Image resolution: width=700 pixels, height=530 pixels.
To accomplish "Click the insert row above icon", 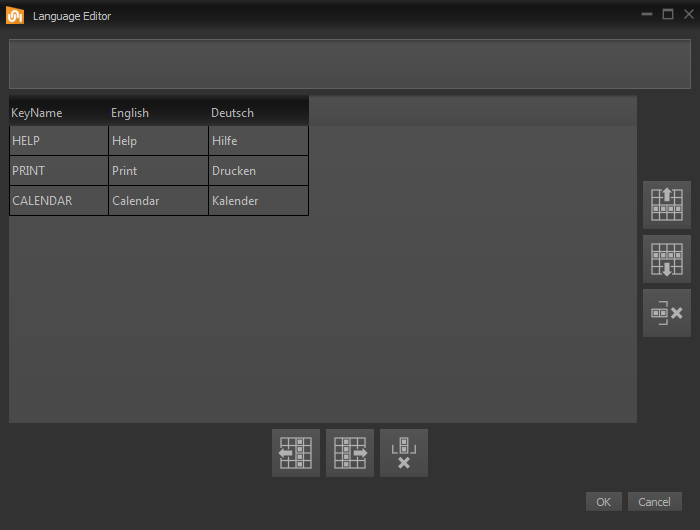I will coord(666,205).
